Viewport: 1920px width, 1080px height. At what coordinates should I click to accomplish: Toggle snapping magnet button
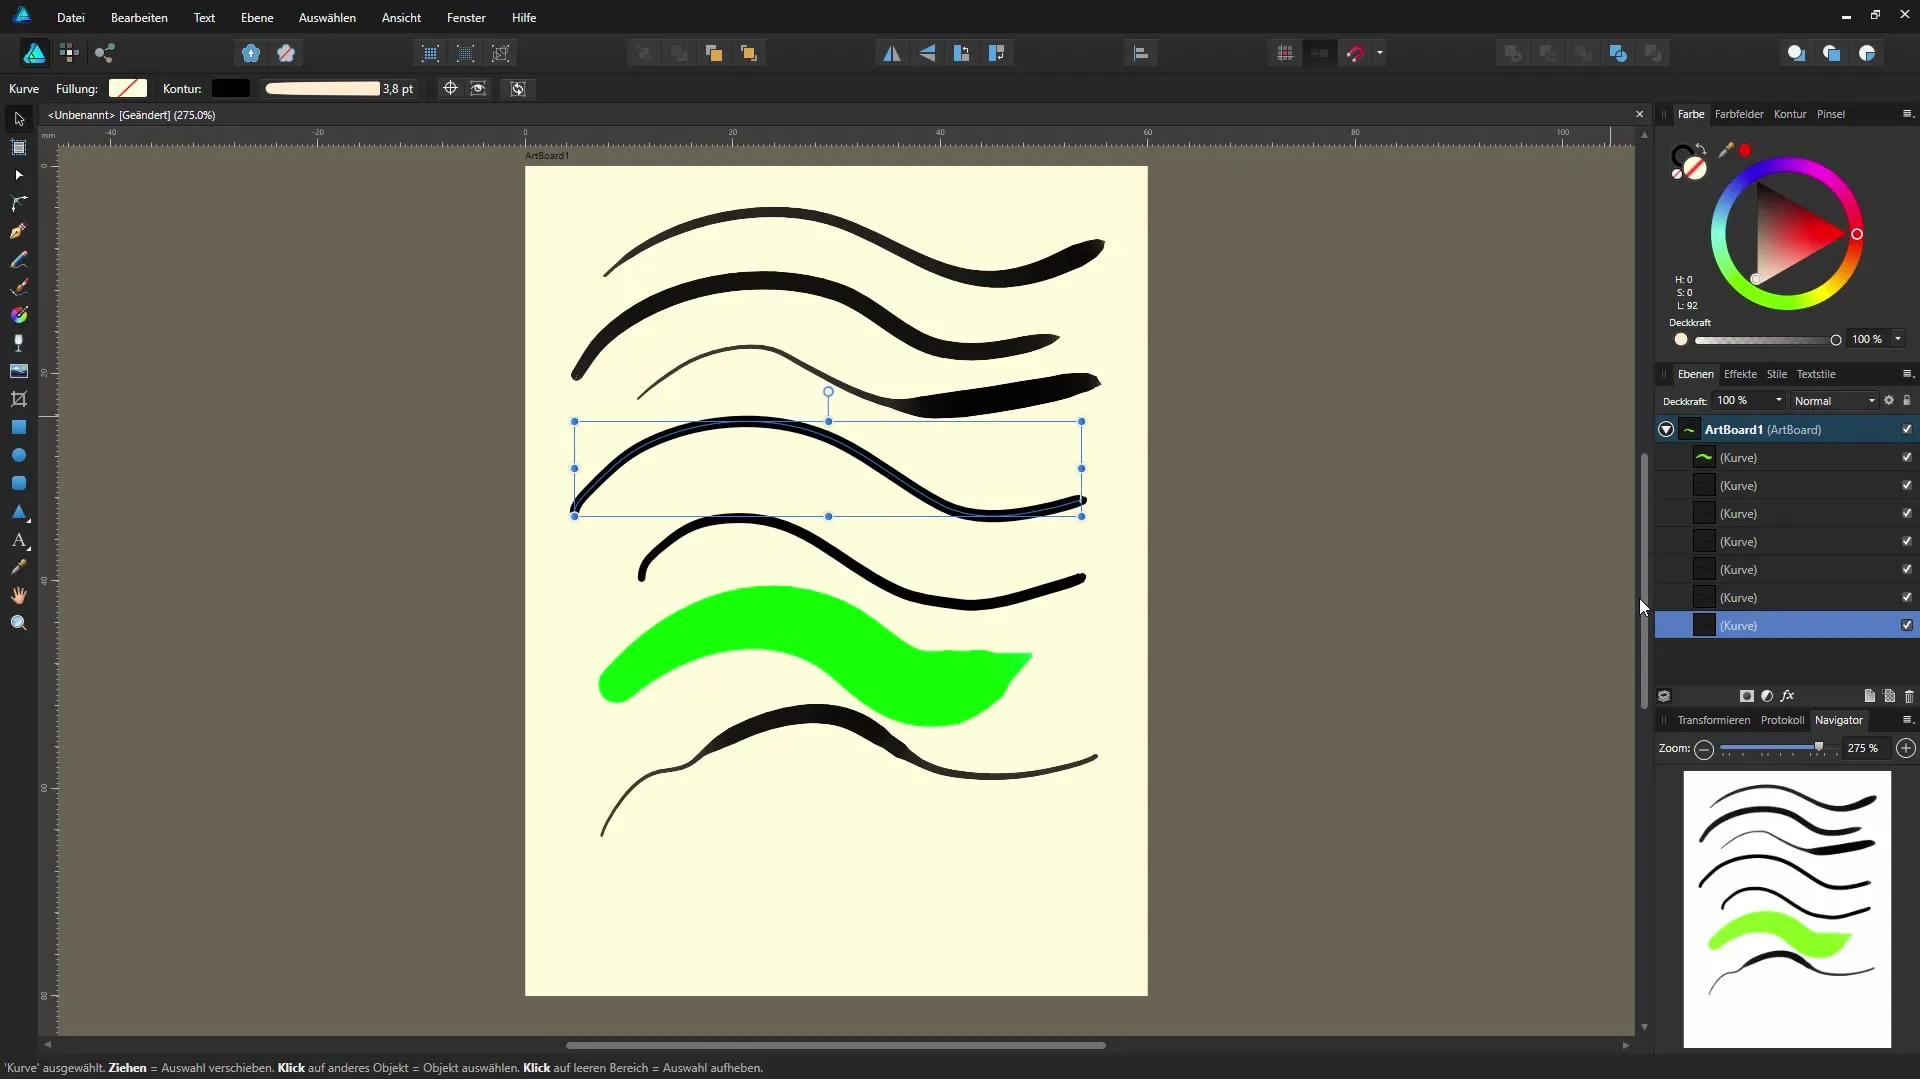[1355, 54]
